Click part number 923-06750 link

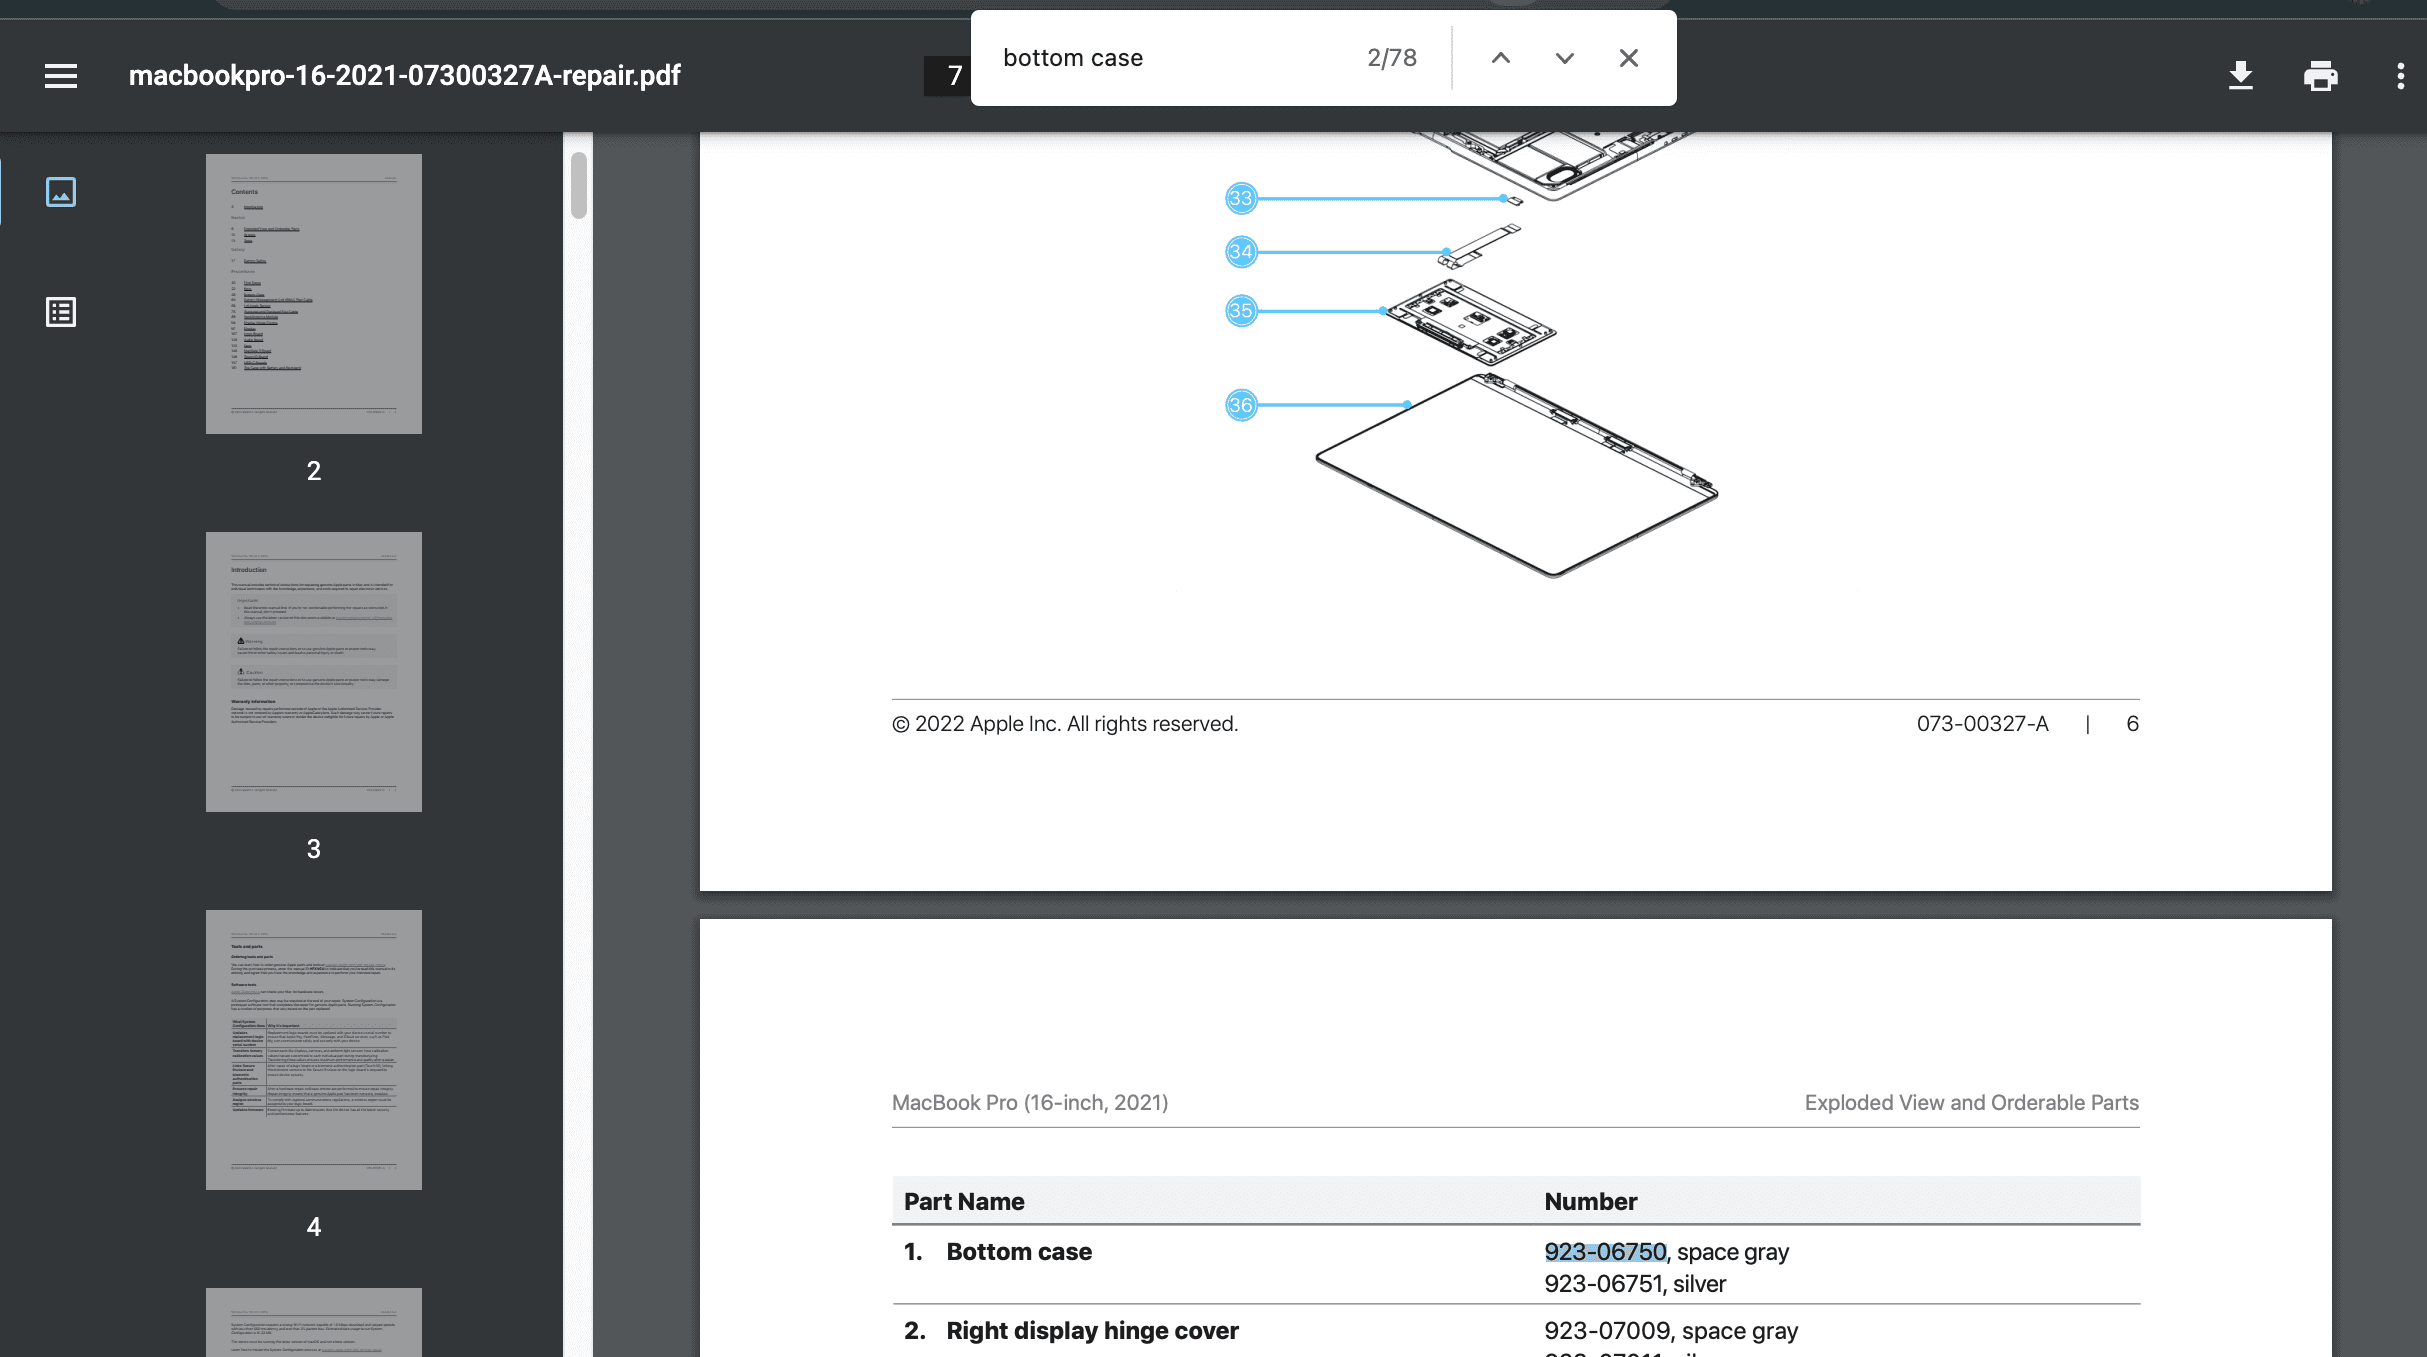(1605, 1252)
